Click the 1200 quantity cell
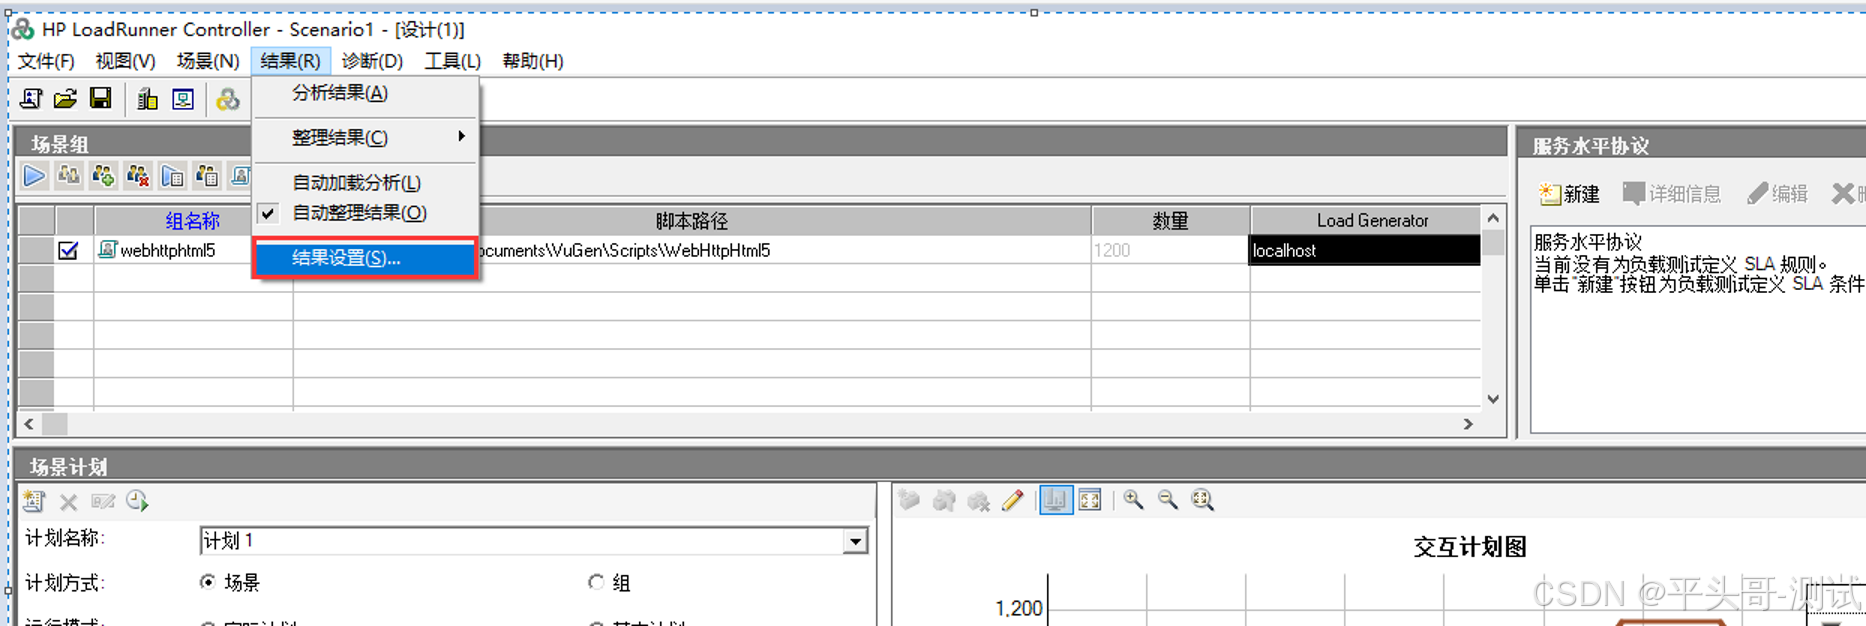The height and width of the screenshot is (626, 1866). [1170, 250]
